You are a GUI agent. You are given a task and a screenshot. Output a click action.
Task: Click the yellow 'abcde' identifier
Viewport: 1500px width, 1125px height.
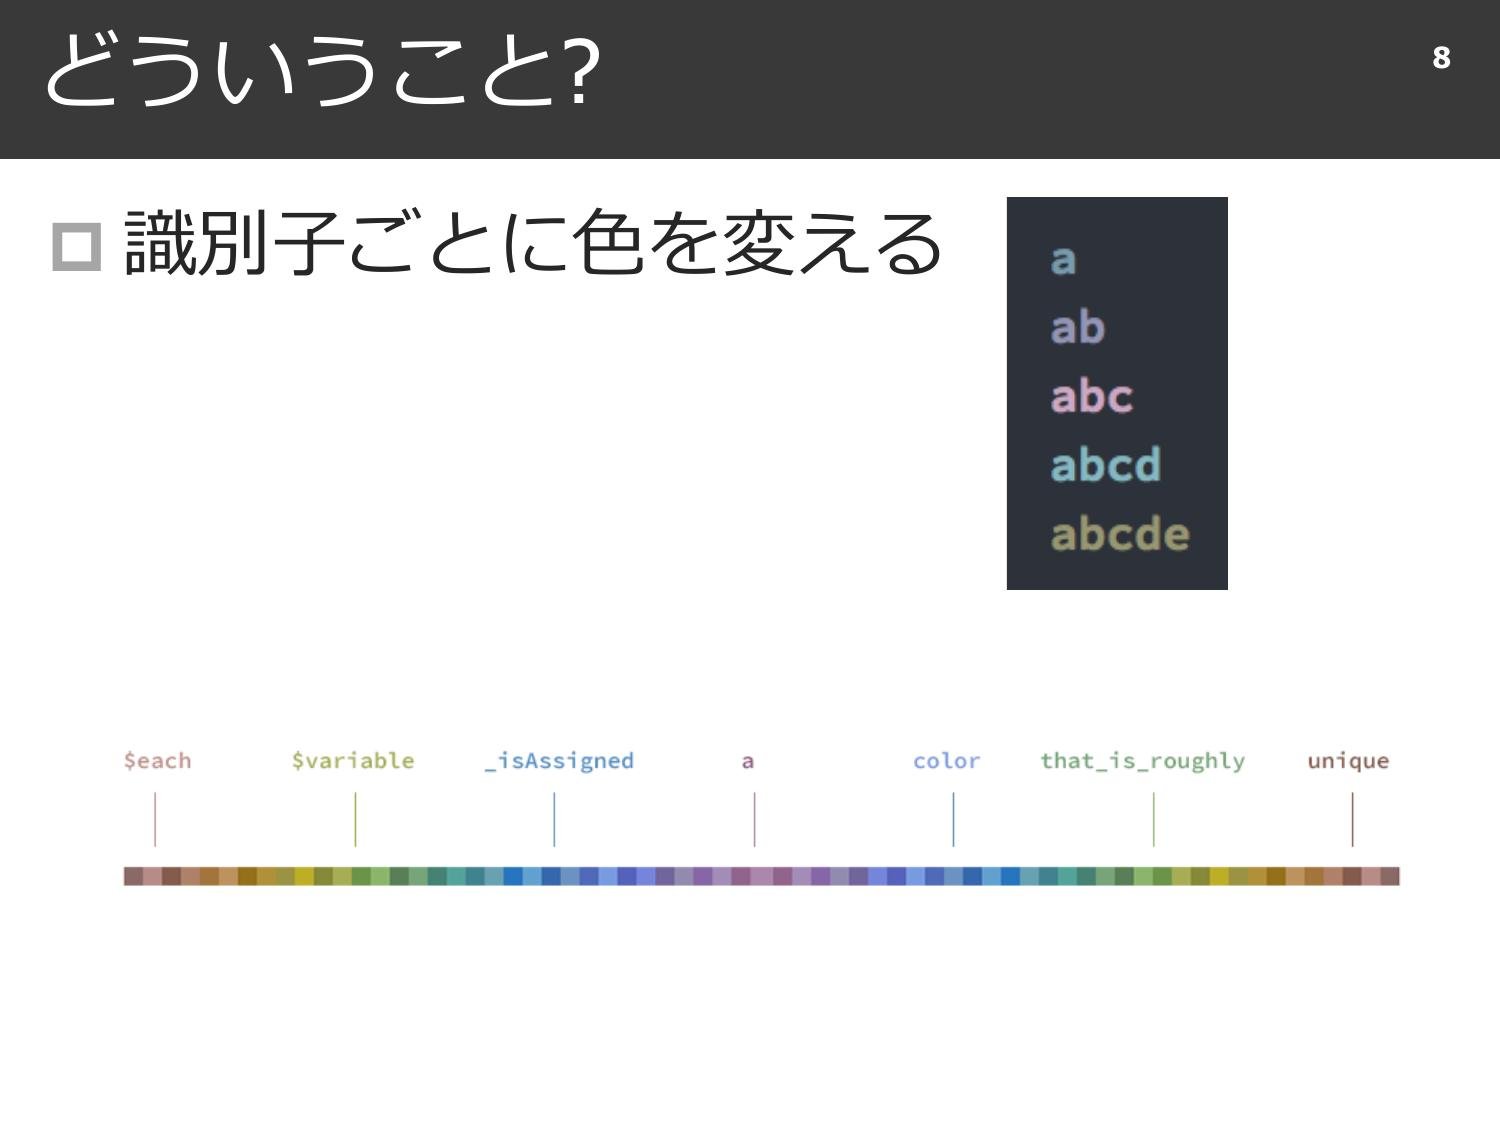click(x=1119, y=533)
